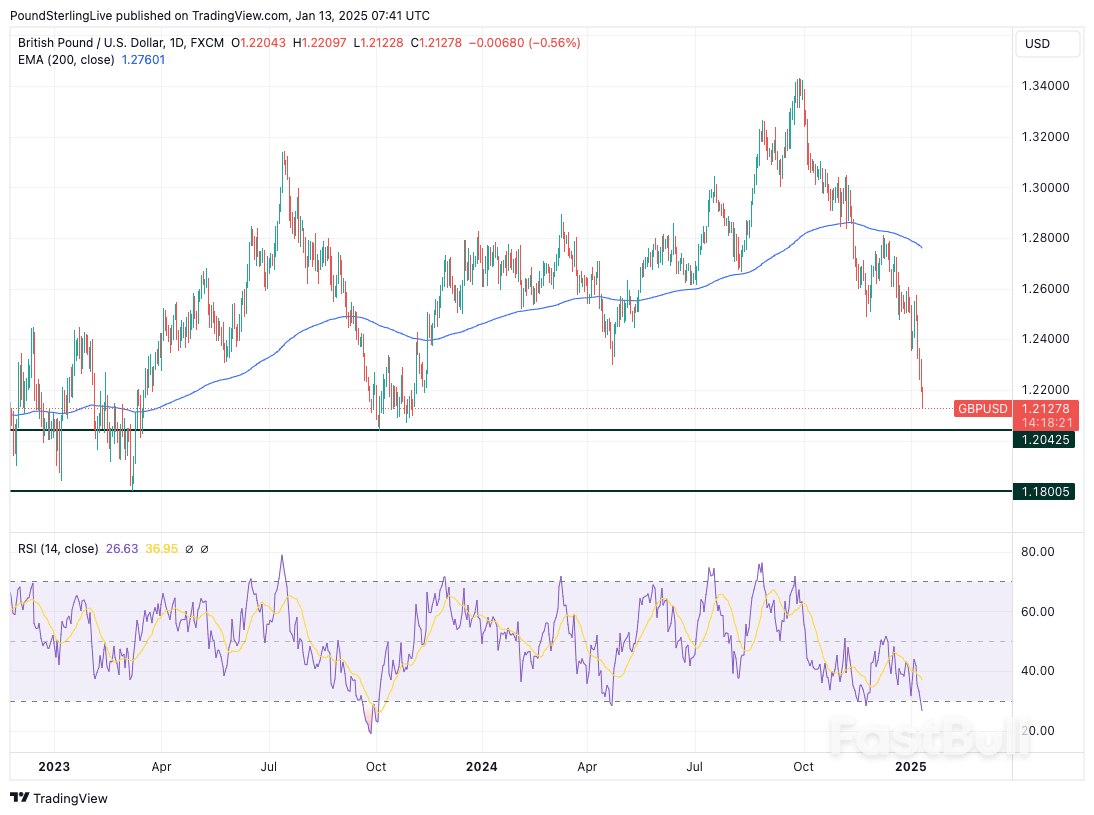
Task: Click the purple RSI reading 26.63
Action: (x=122, y=548)
